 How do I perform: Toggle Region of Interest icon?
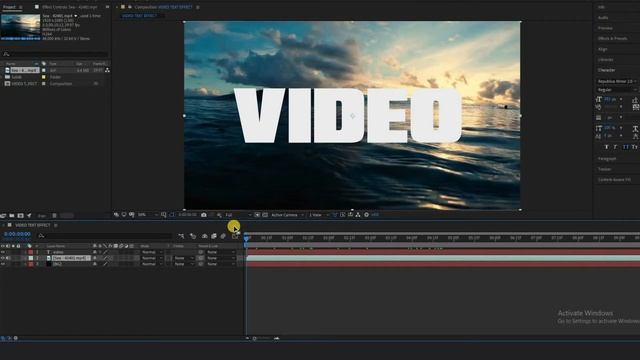[257, 215]
